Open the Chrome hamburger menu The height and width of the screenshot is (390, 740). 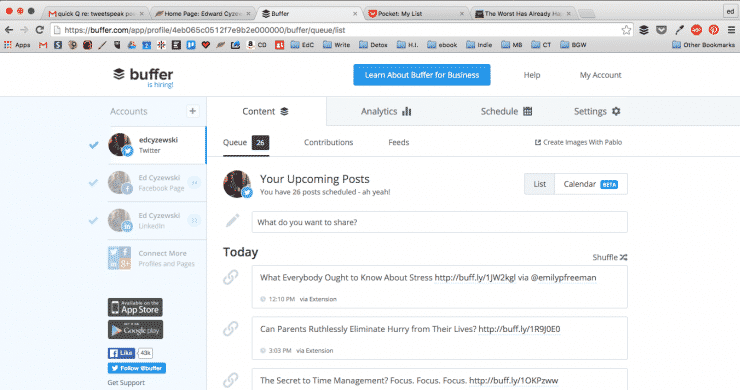[x=731, y=30]
